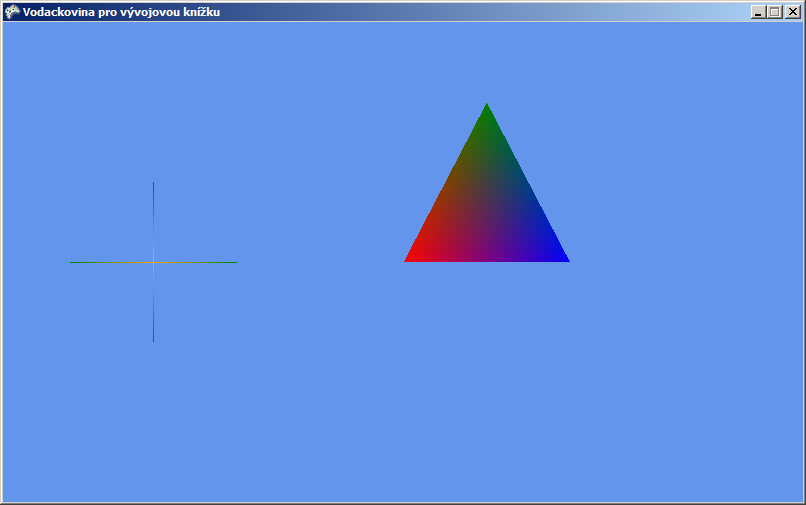
Task: Click the center of the gradient triangle
Action: 487,210
